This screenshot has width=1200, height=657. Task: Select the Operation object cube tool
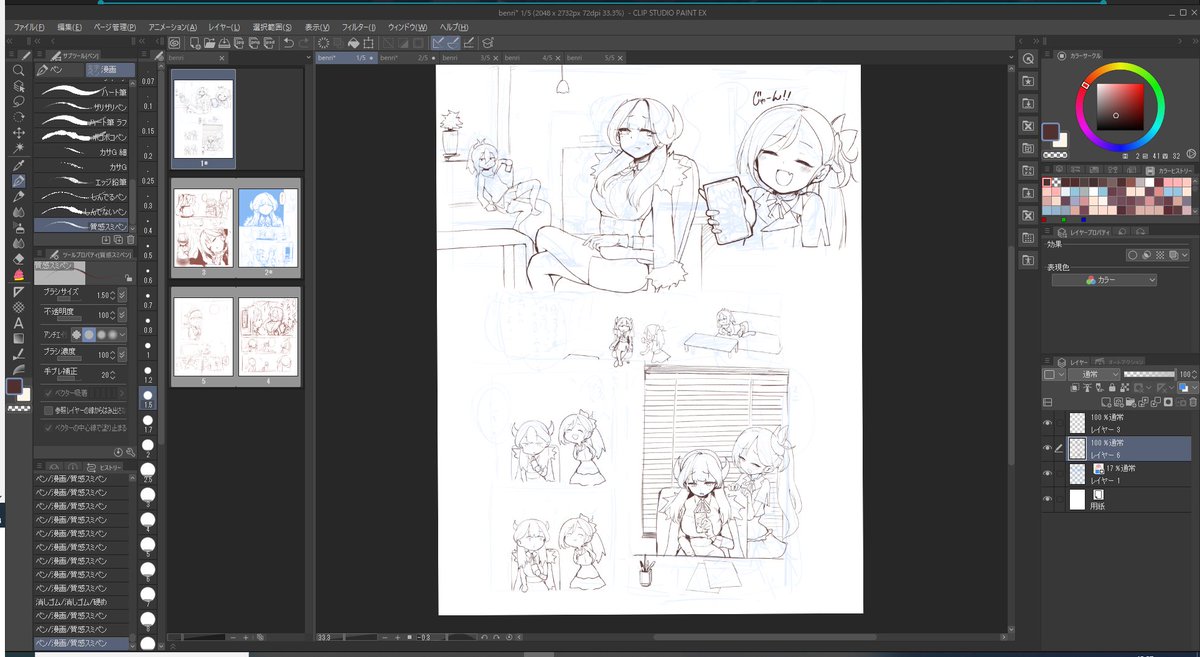click(18, 86)
